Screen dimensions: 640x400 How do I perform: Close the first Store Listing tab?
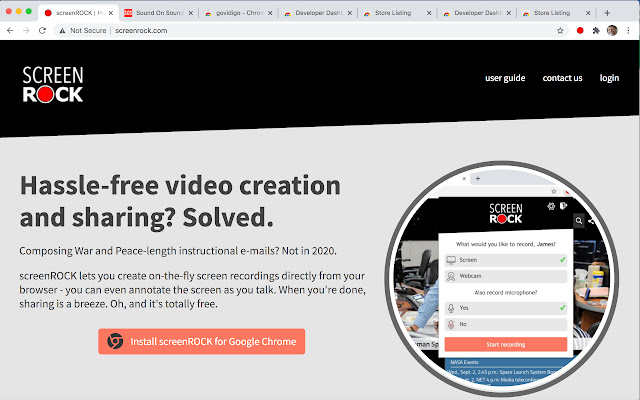[x=429, y=13]
